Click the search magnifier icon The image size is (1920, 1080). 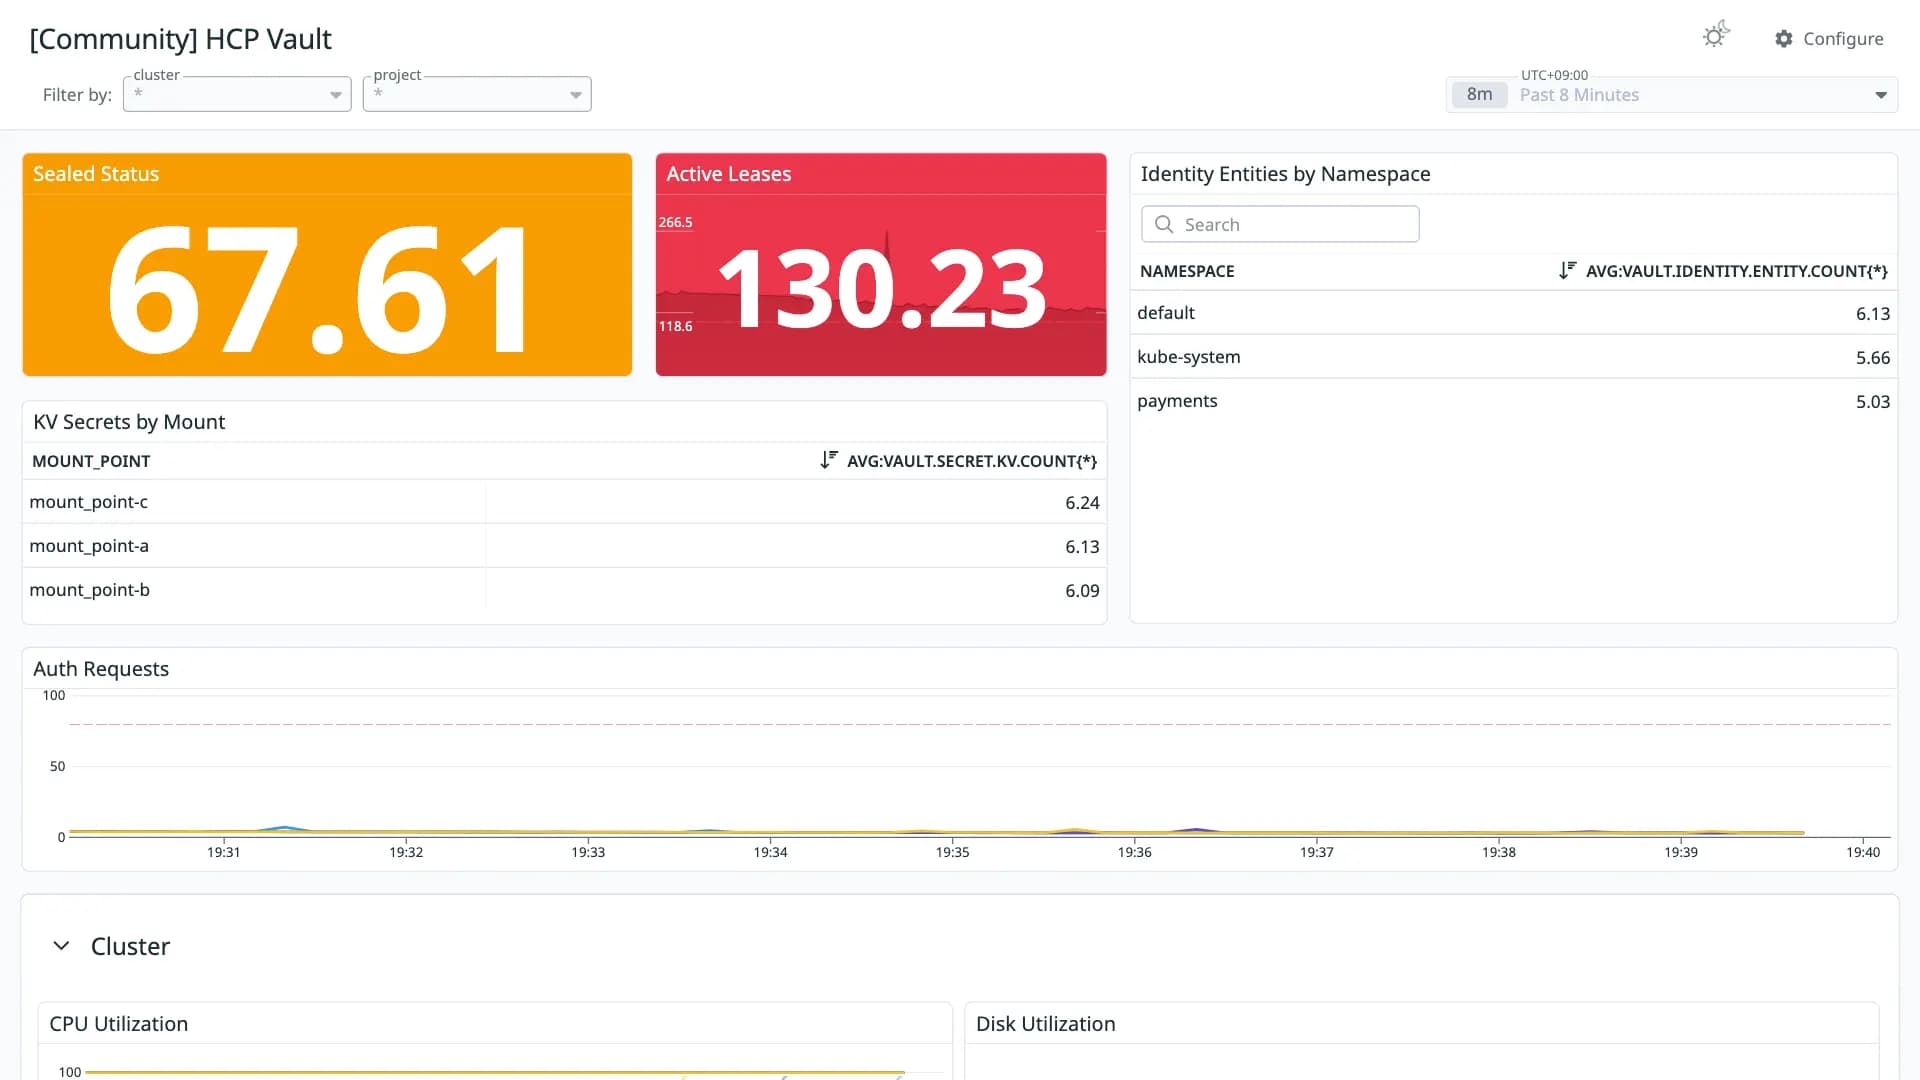[x=1164, y=224]
